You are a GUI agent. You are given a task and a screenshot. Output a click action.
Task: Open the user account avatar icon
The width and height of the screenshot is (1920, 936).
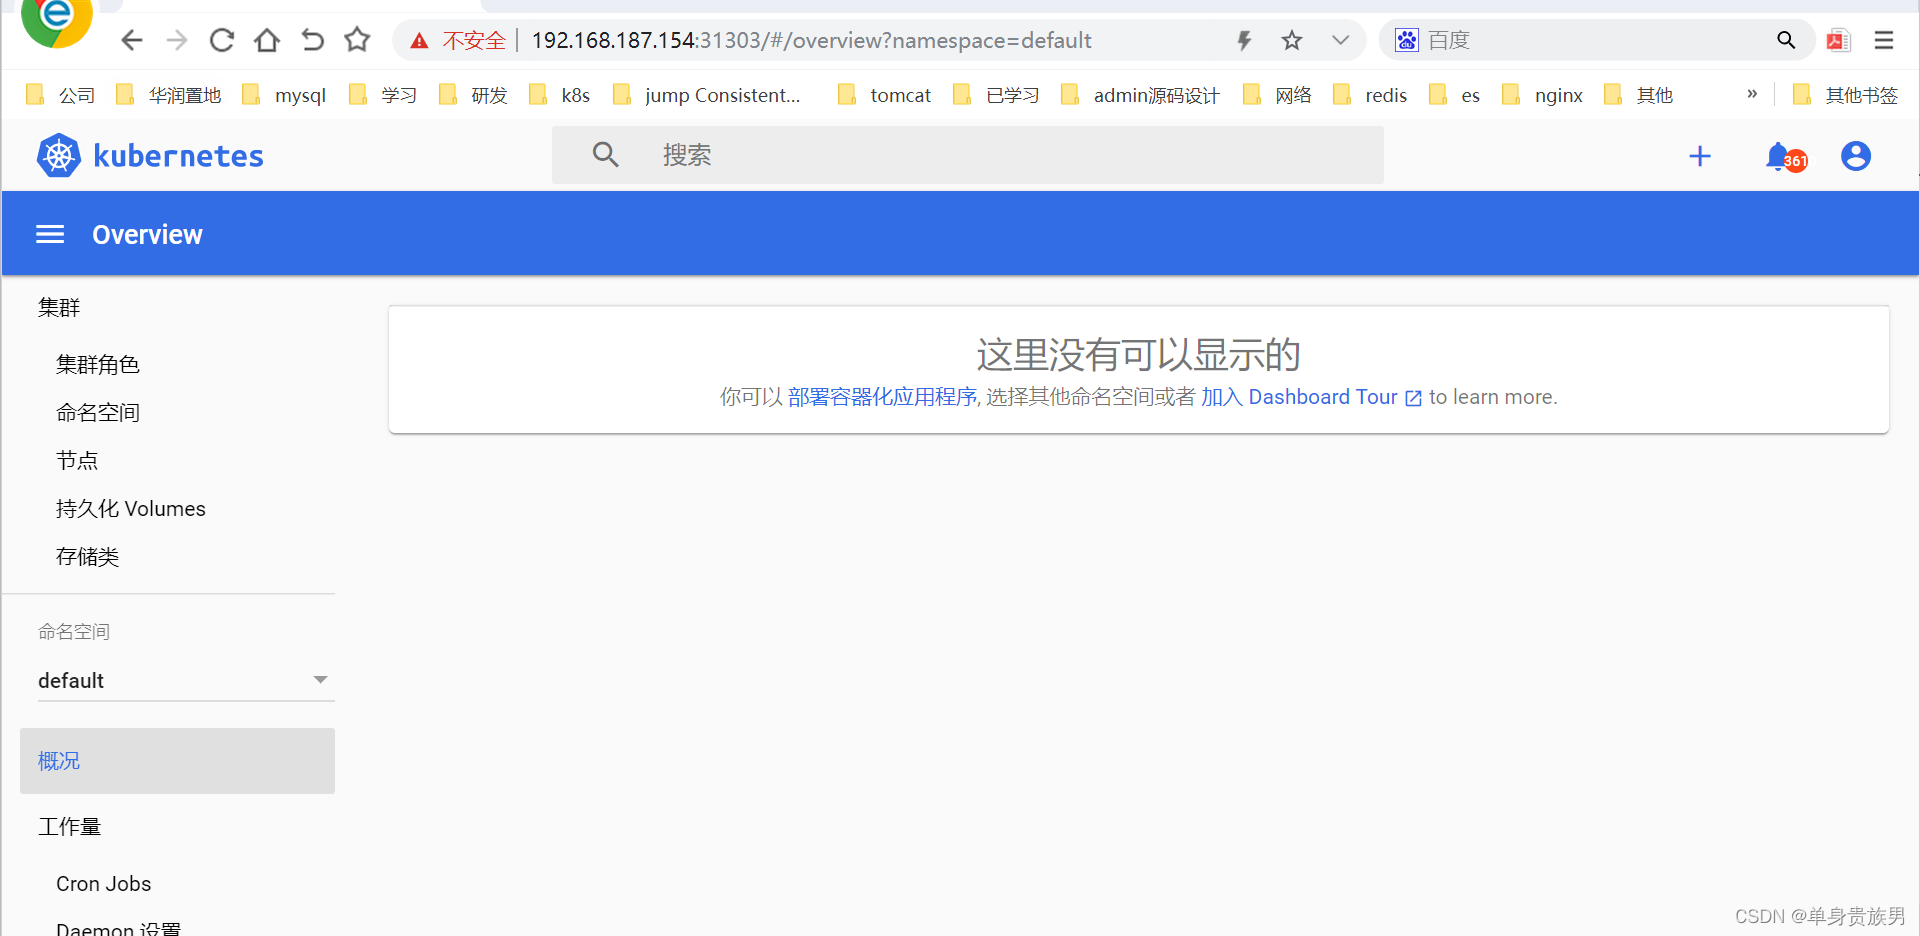click(1856, 156)
